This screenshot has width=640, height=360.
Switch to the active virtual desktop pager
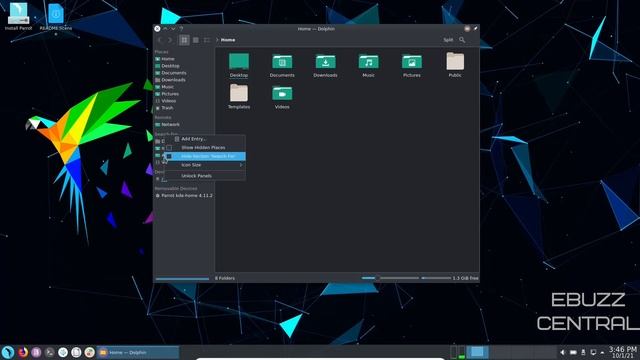(477, 352)
